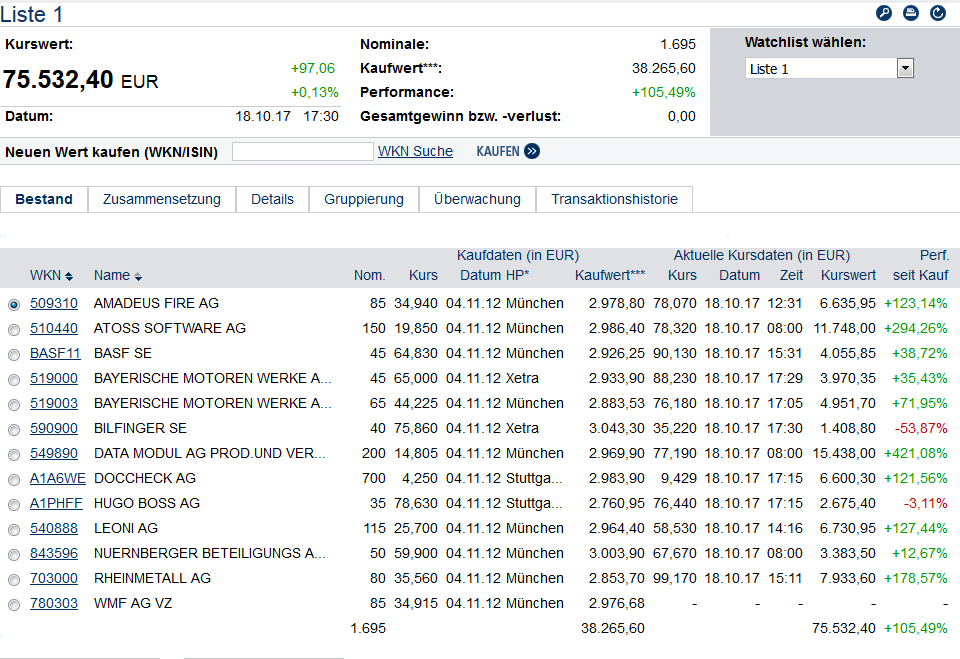Open the Transaktionshistorie tab
The width and height of the screenshot is (960, 659).
(614, 199)
